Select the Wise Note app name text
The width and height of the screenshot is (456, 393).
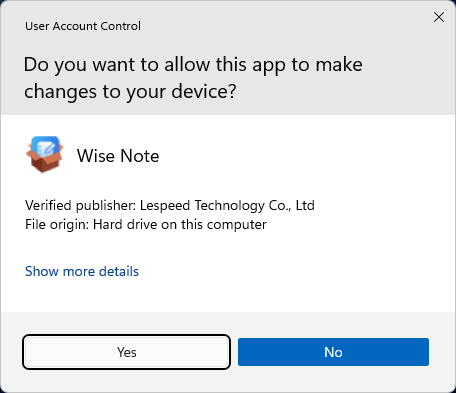118,156
